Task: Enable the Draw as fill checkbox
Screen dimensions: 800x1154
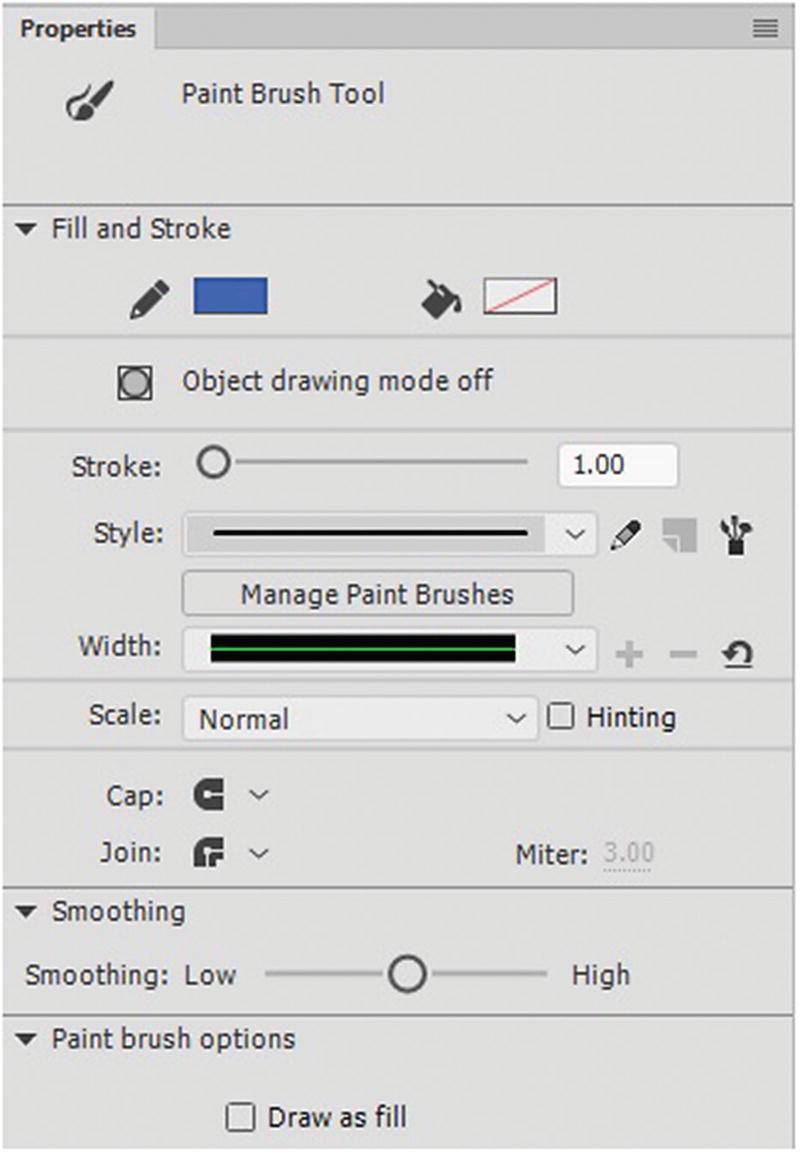Action: pyautogui.click(x=240, y=1117)
